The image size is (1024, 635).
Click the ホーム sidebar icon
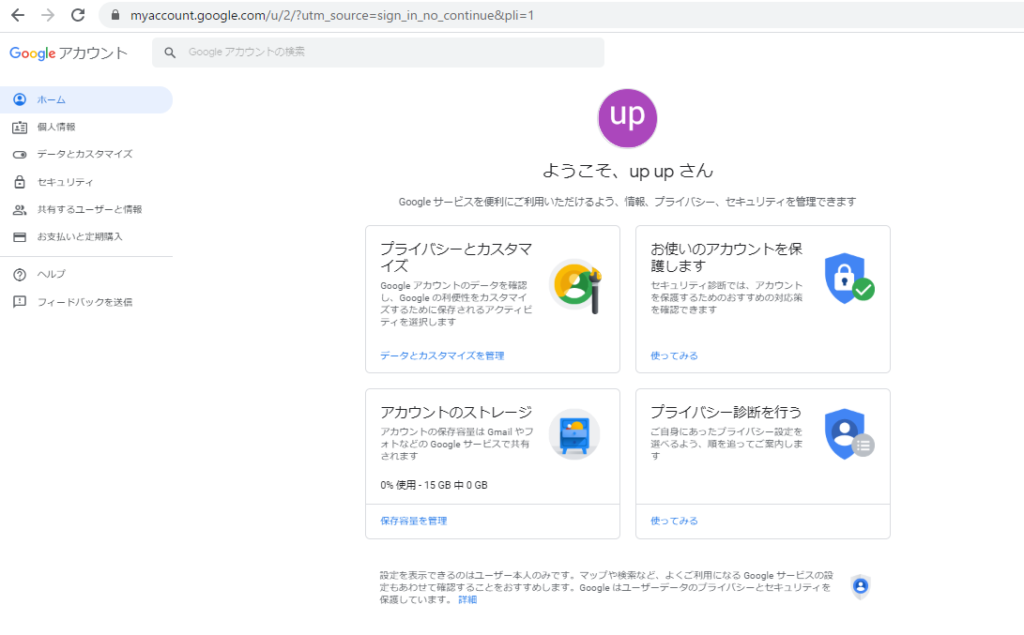pyautogui.click(x=20, y=99)
